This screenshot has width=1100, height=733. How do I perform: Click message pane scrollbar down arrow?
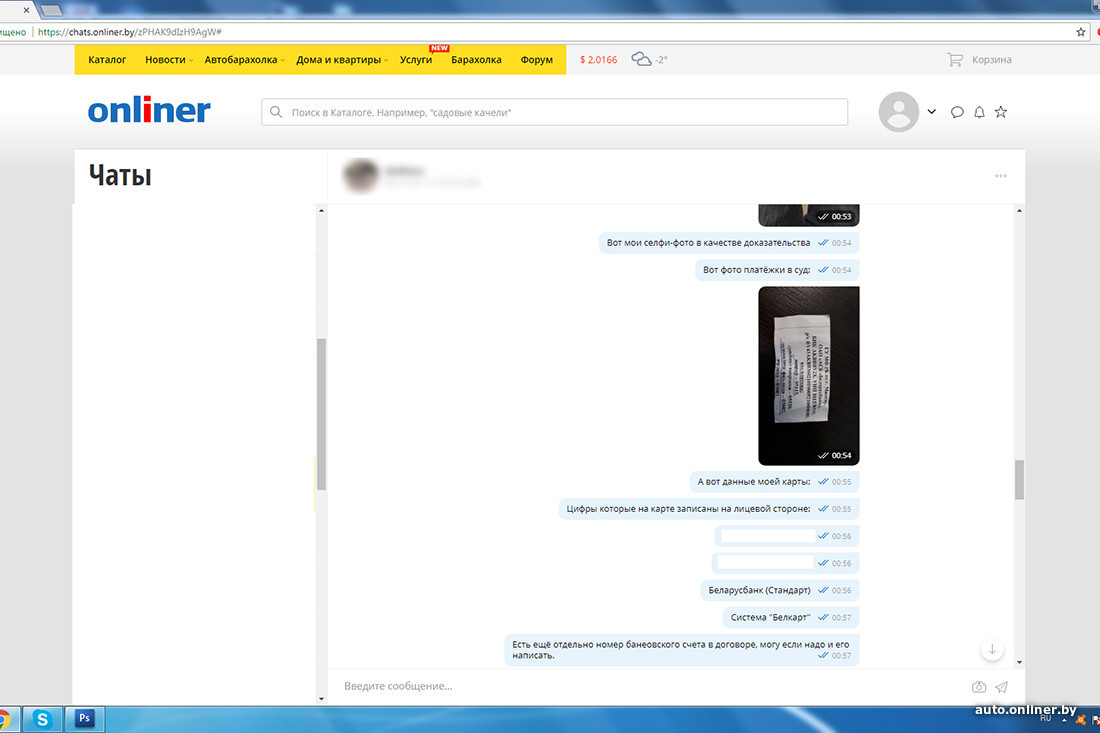[1019, 662]
